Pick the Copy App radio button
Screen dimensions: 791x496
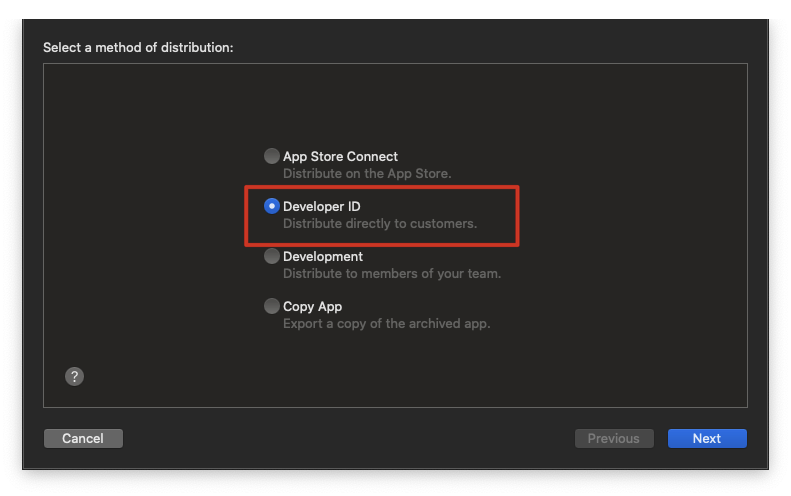(271, 306)
